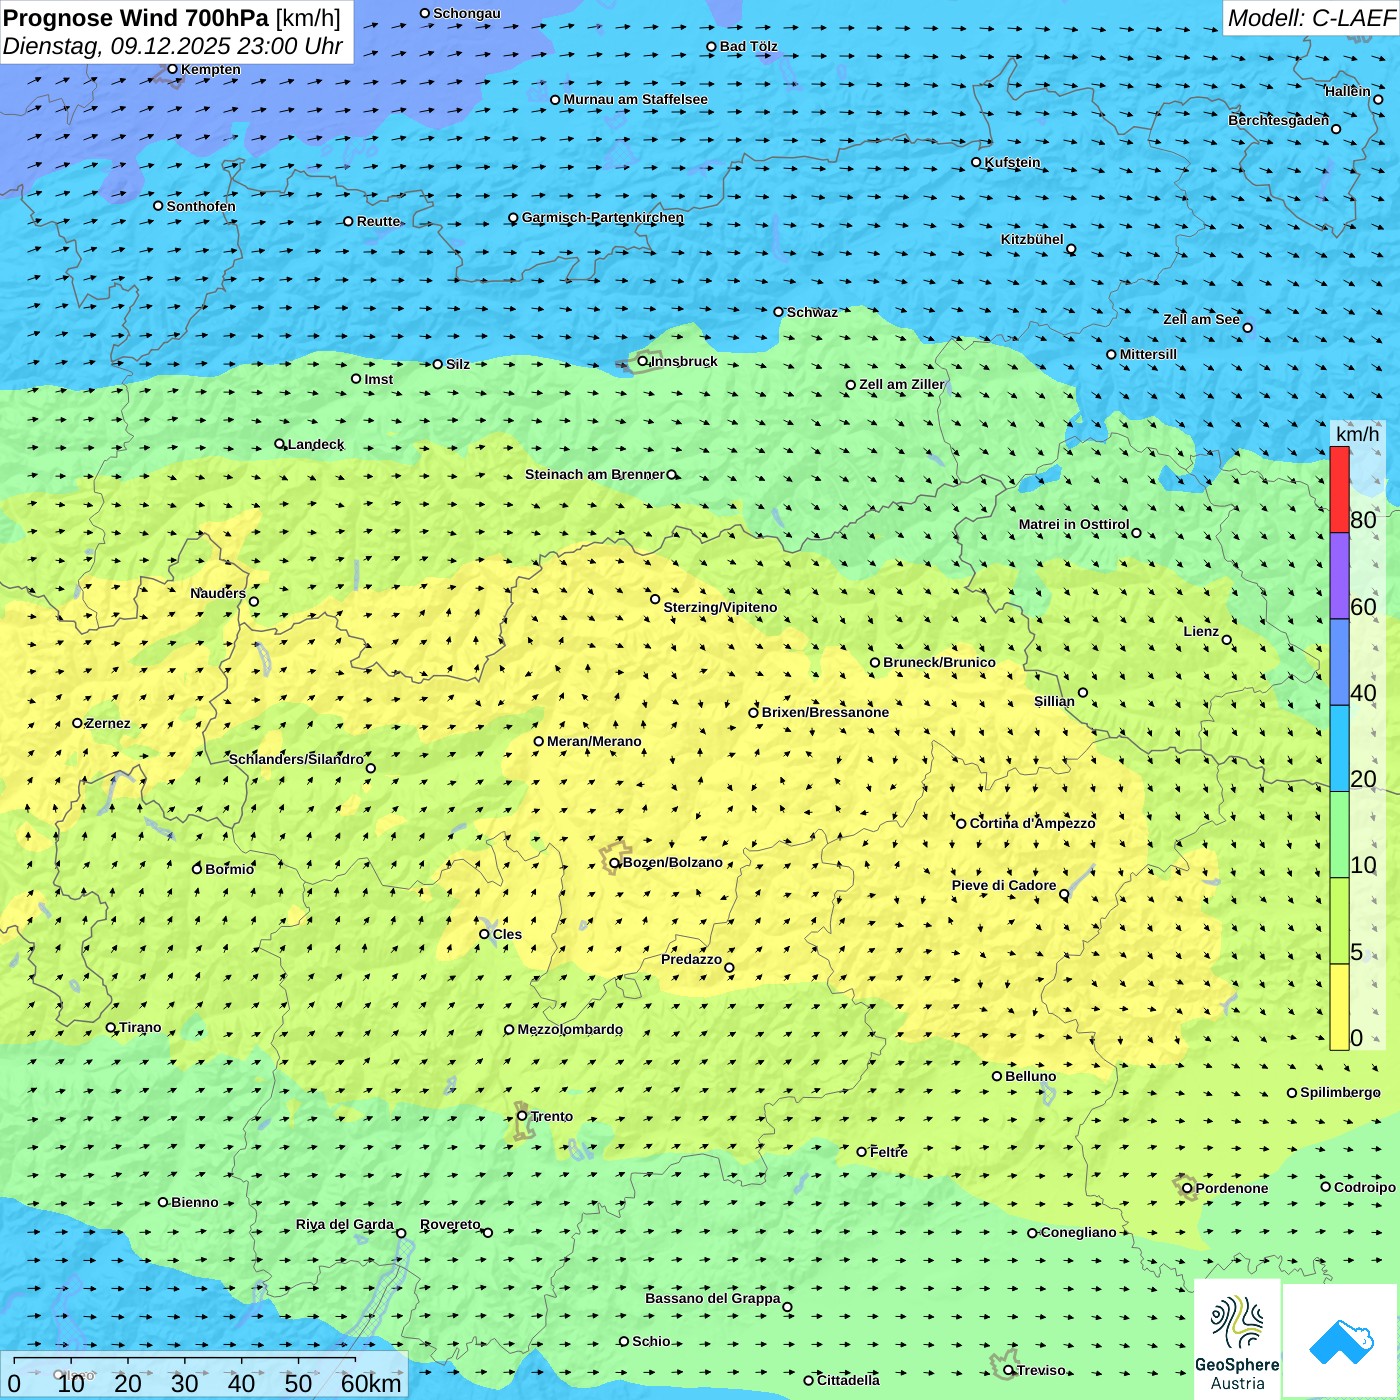Click the Garmisch-Partenkirchen marker circle
1400x1400 pixels.
pyautogui.click(x=513, y=218)
